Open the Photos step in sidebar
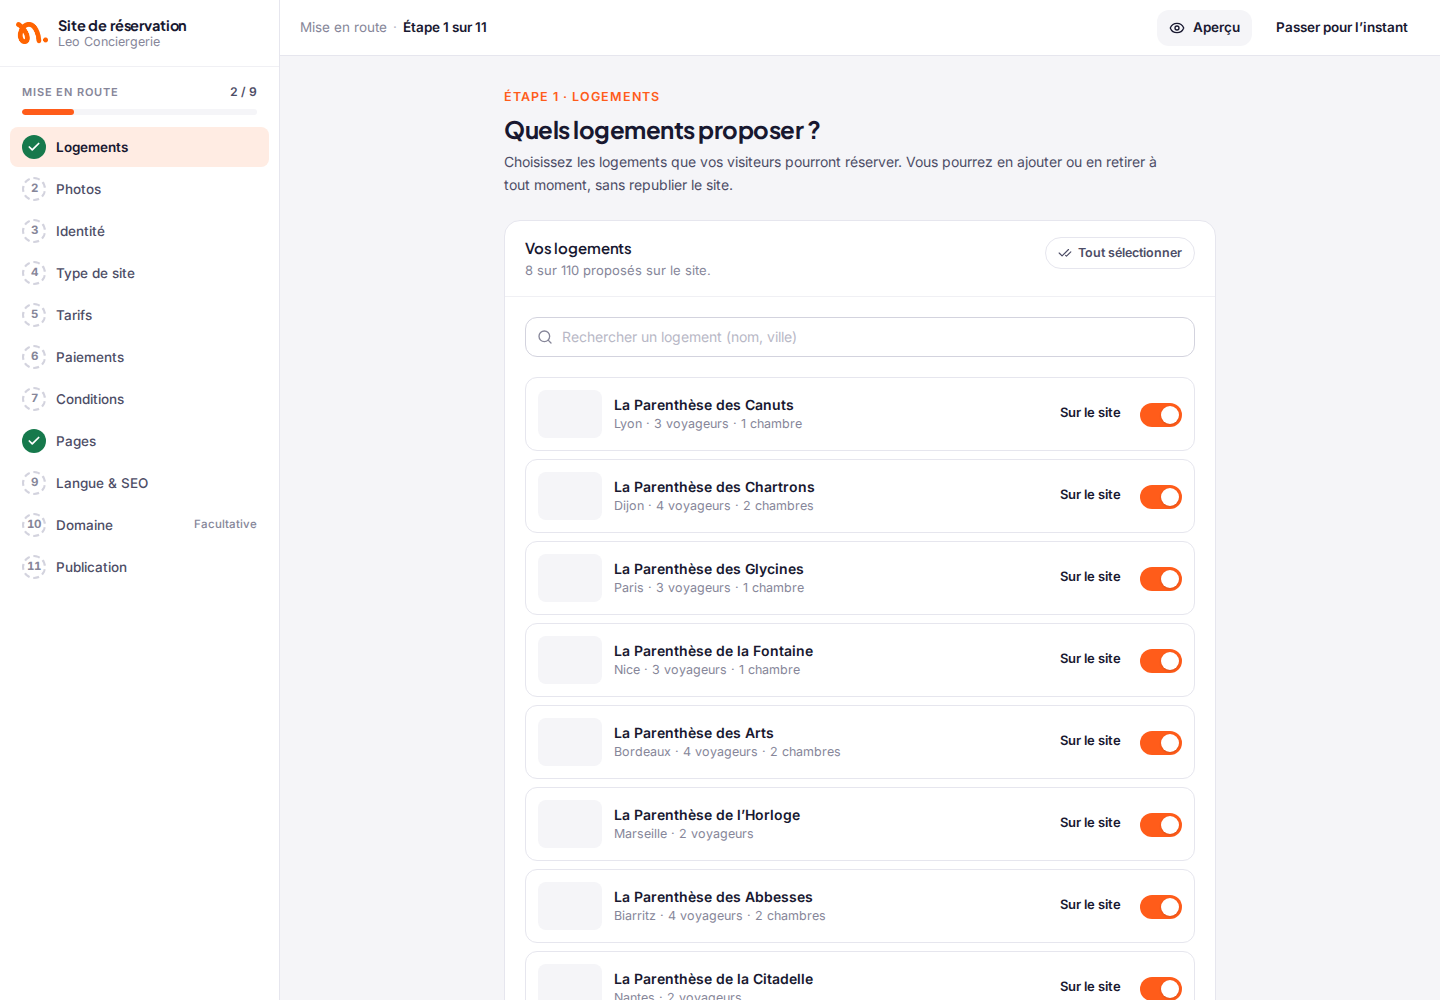 [139, 189]
